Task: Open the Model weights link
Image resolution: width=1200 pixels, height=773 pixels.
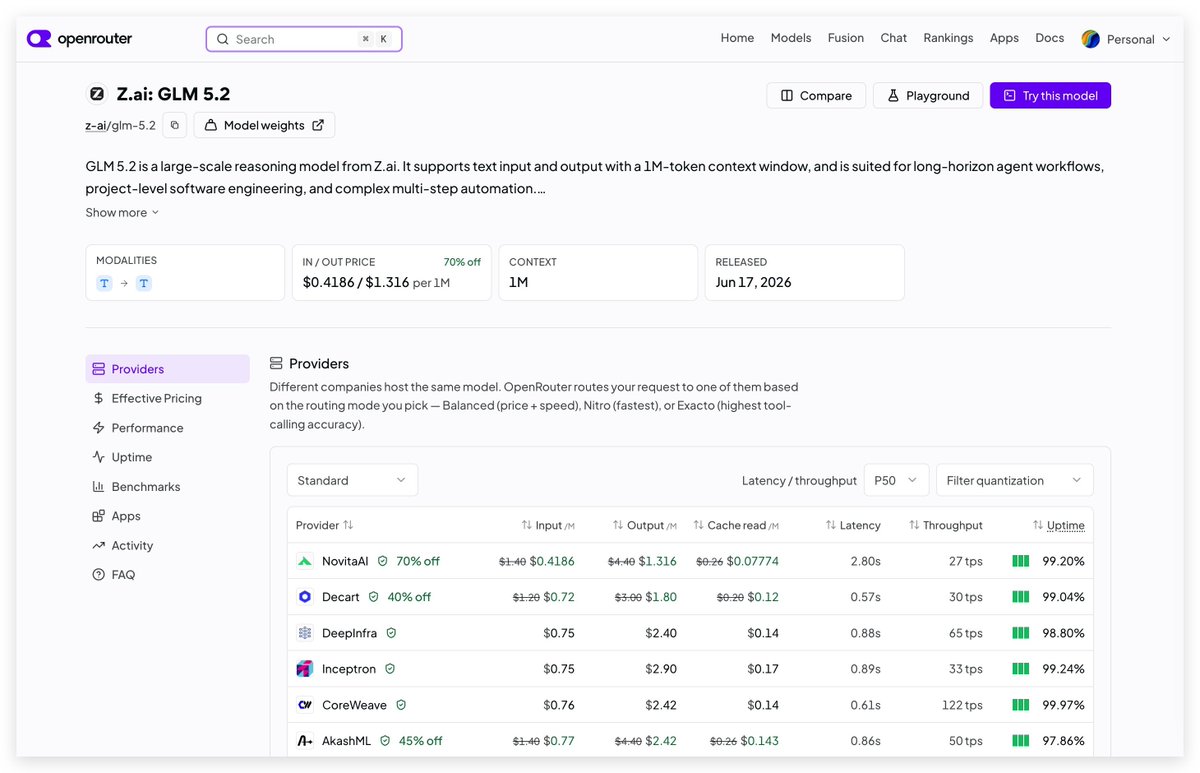Action: point(264,125)
